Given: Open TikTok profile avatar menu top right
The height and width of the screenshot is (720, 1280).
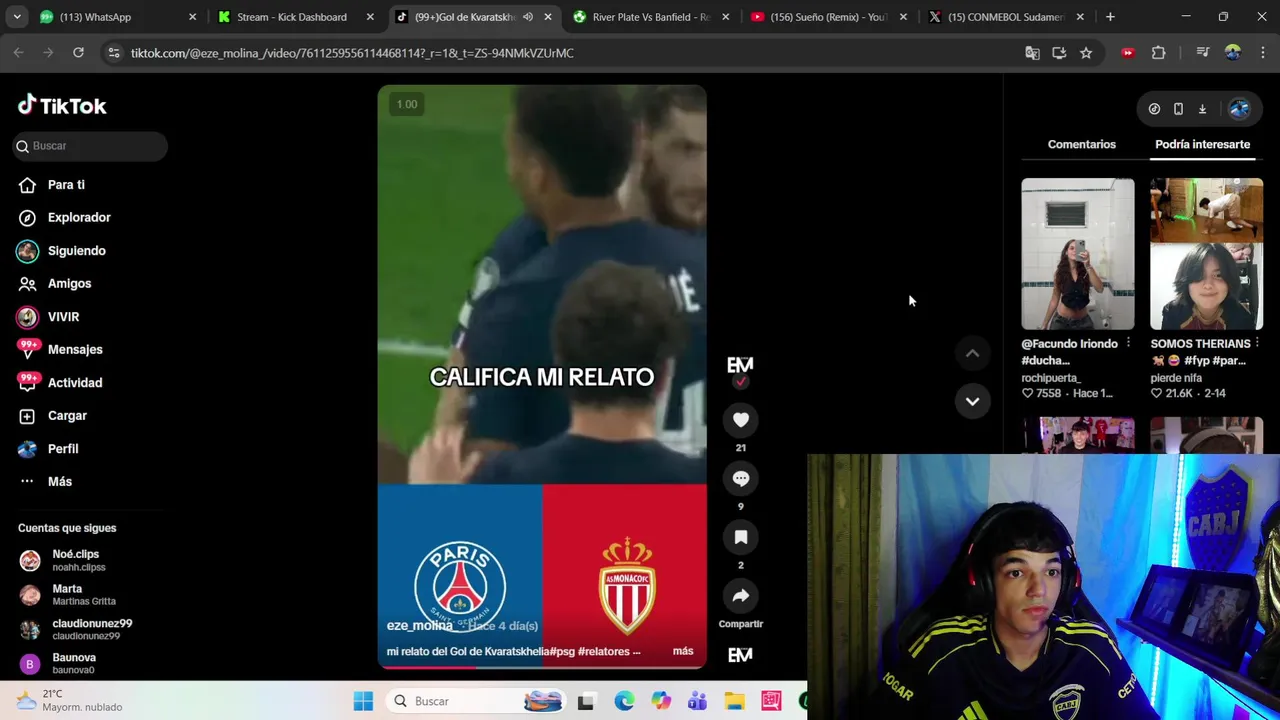Looking at the screenshot, I should [x=1239, y=109].
